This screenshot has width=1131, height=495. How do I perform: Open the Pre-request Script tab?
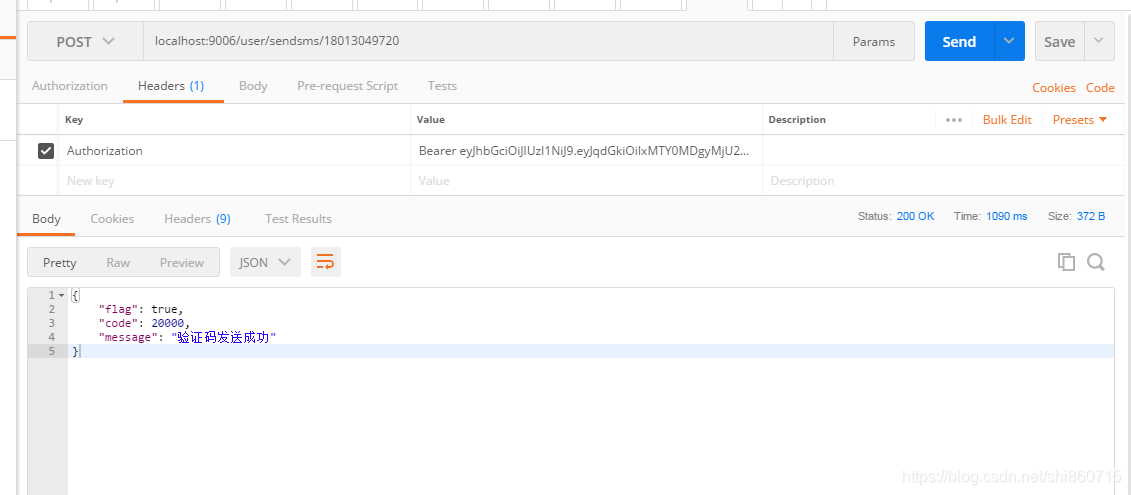[x=348, y=86]
